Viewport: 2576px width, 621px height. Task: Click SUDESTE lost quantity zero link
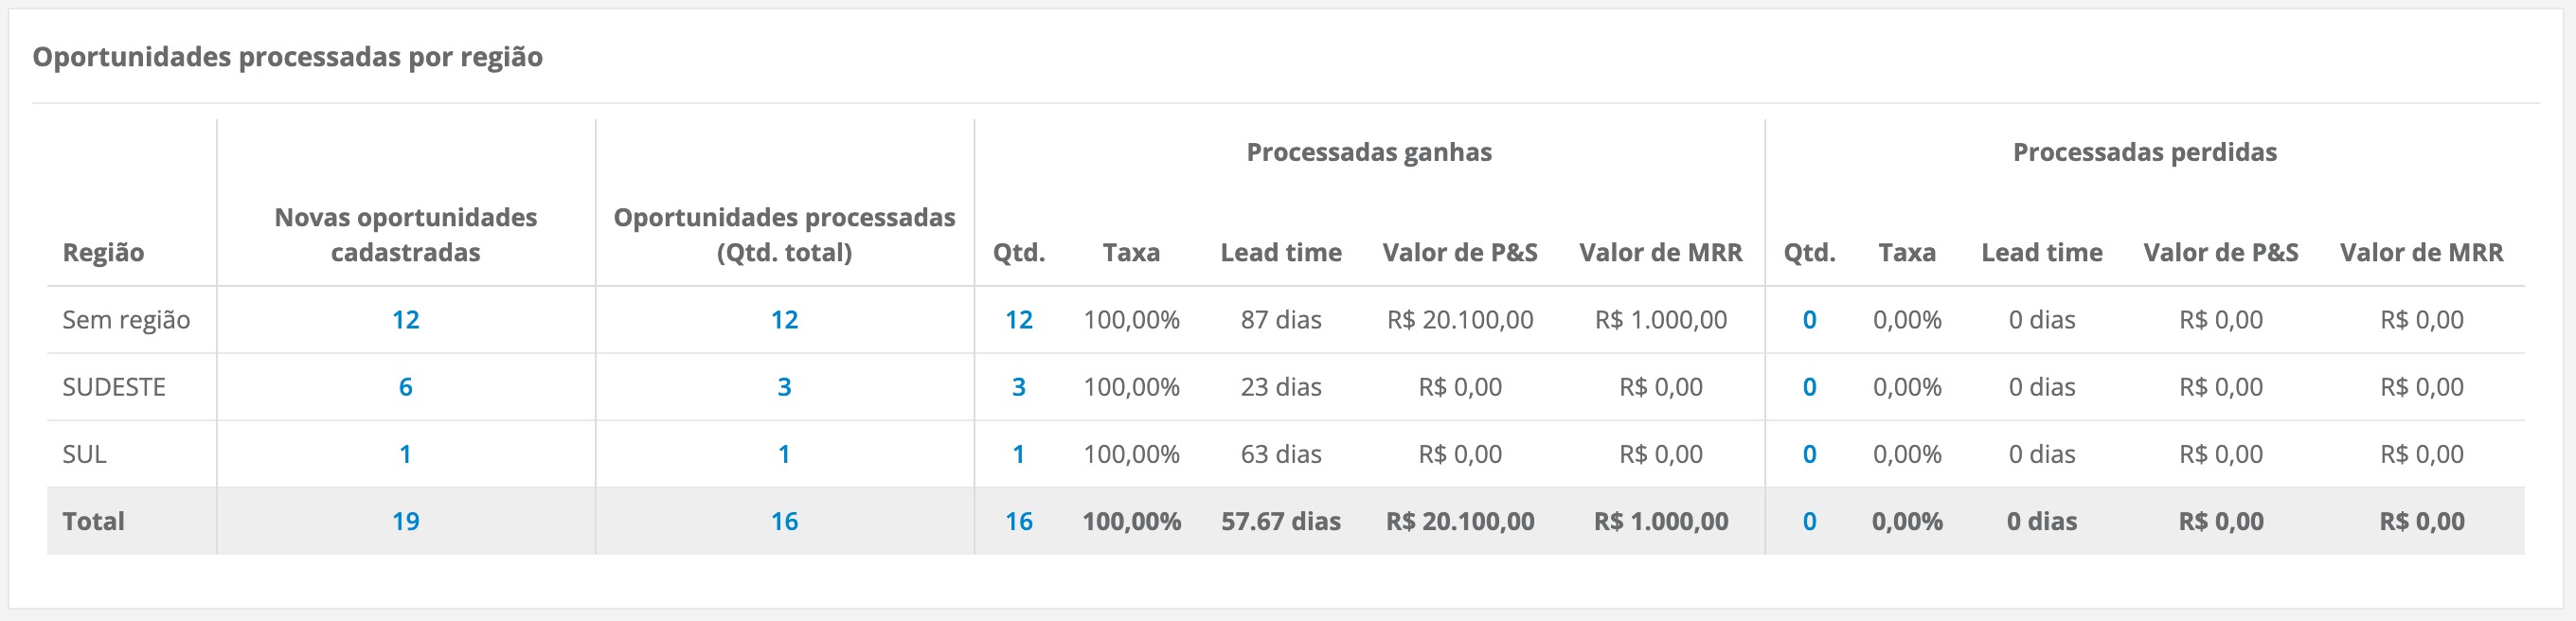point(1809,387)
